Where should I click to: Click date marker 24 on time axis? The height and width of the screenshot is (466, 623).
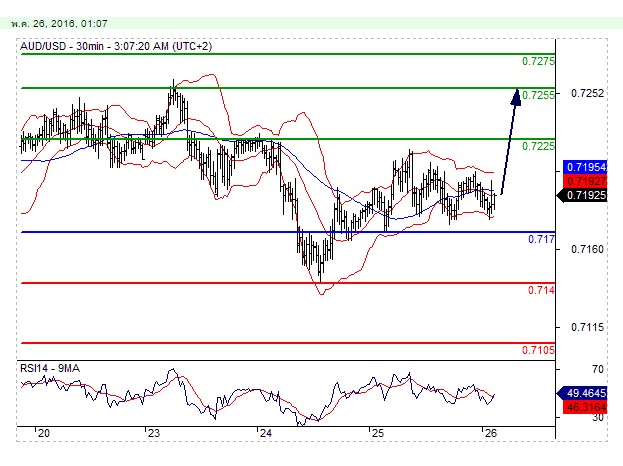click(265, 433)
